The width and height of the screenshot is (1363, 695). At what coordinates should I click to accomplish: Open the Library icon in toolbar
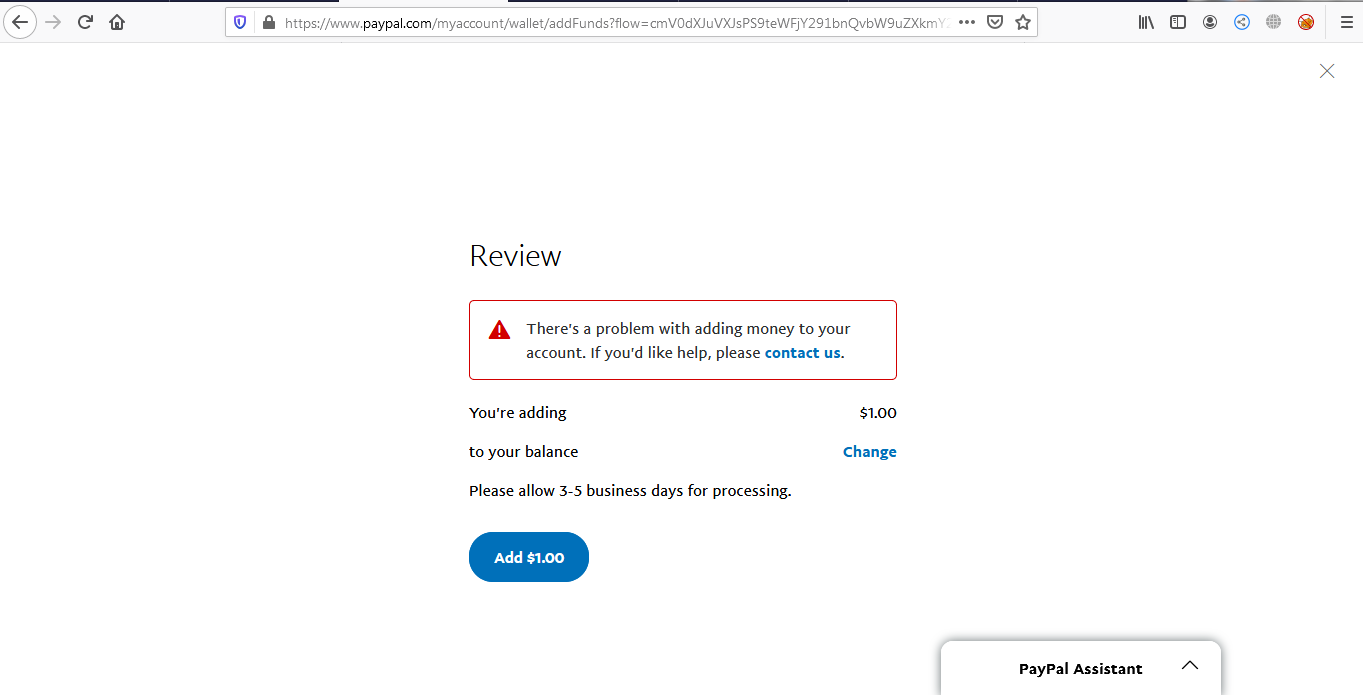point(1146,22)
